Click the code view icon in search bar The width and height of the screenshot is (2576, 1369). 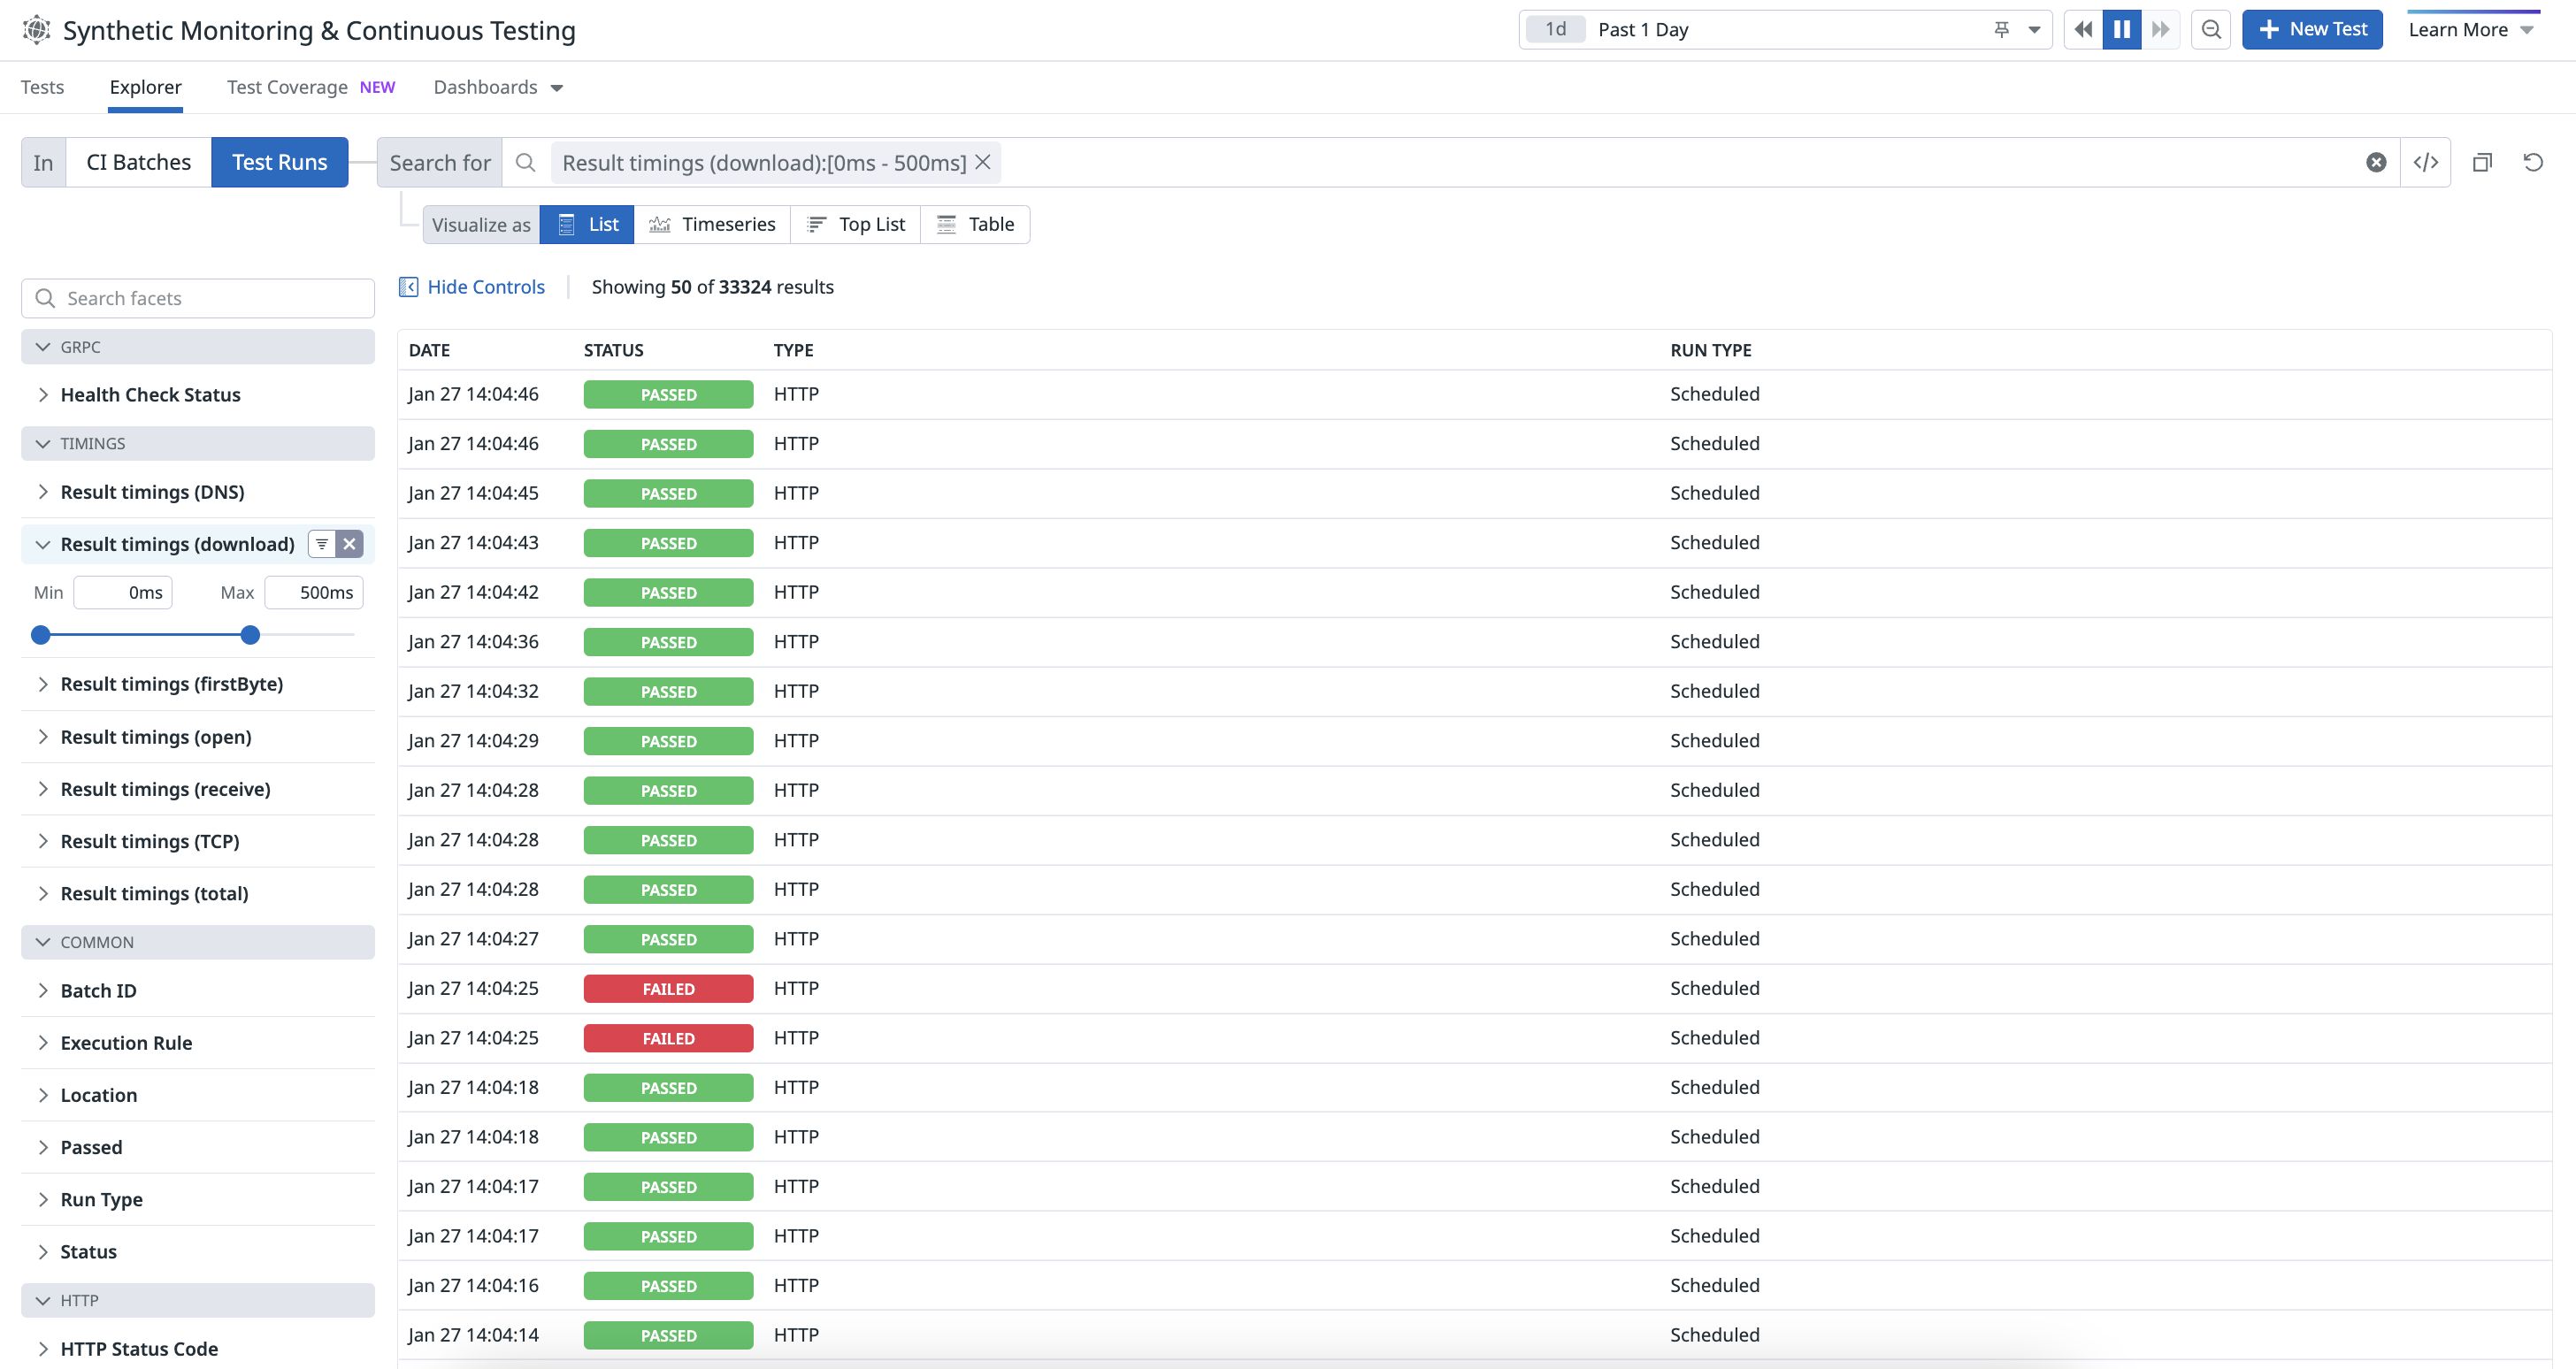pyautogui.click(x=2425, y=162)
